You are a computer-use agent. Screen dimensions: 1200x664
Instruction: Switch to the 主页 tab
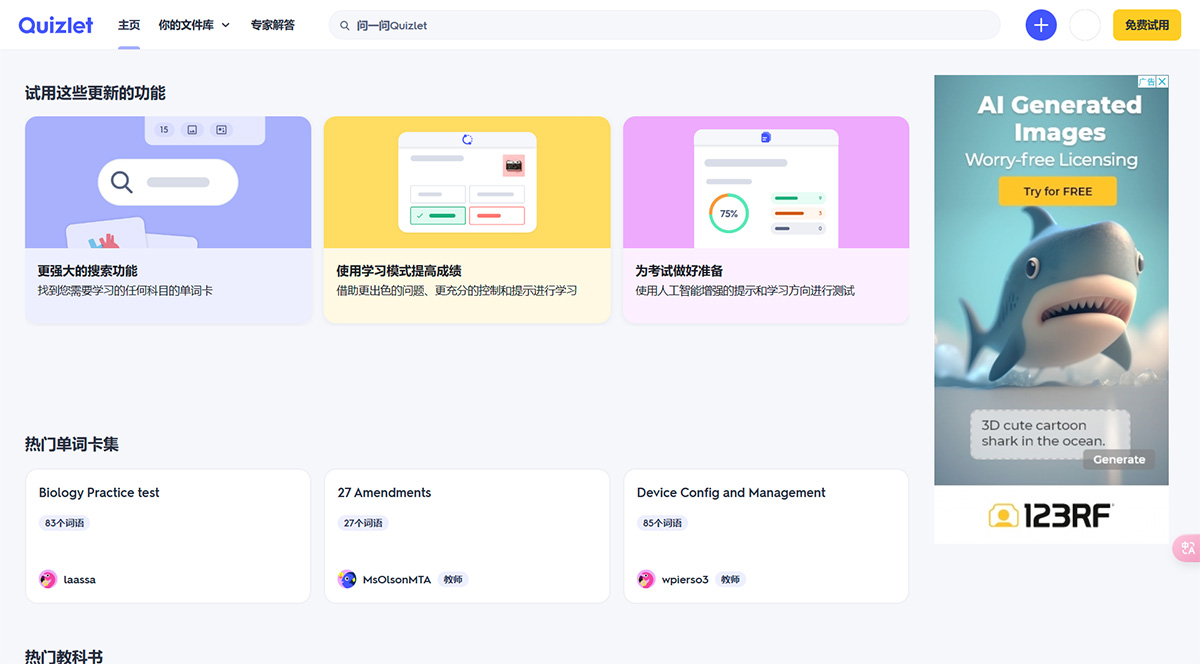[x=128, y=24]
